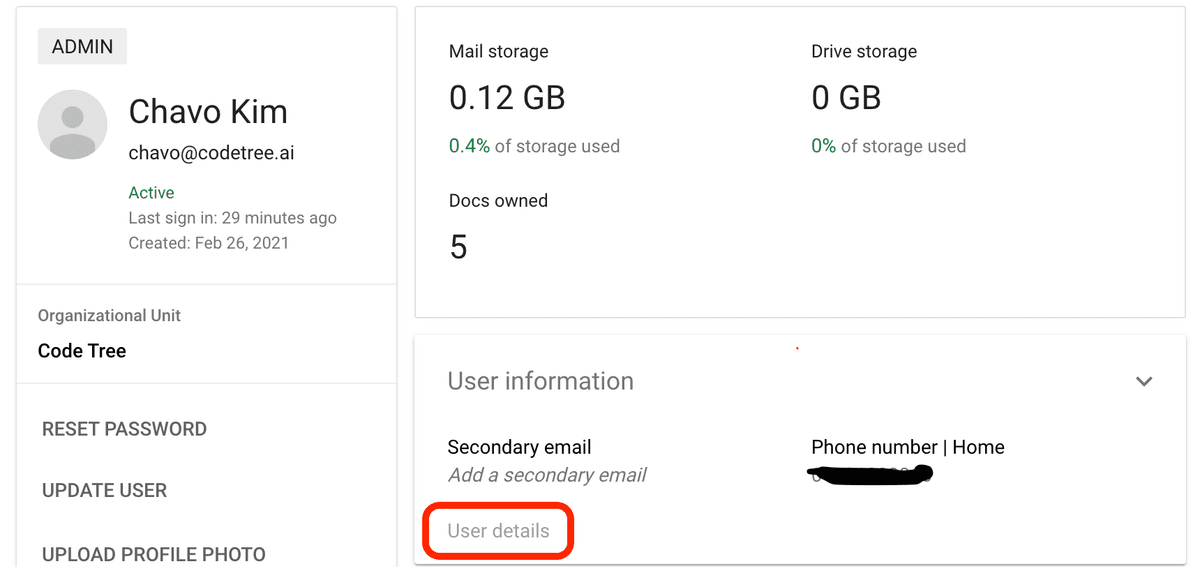Click Add a secondary email field
The height and width of the screenshot is (567, 1200).
point(547,475)
